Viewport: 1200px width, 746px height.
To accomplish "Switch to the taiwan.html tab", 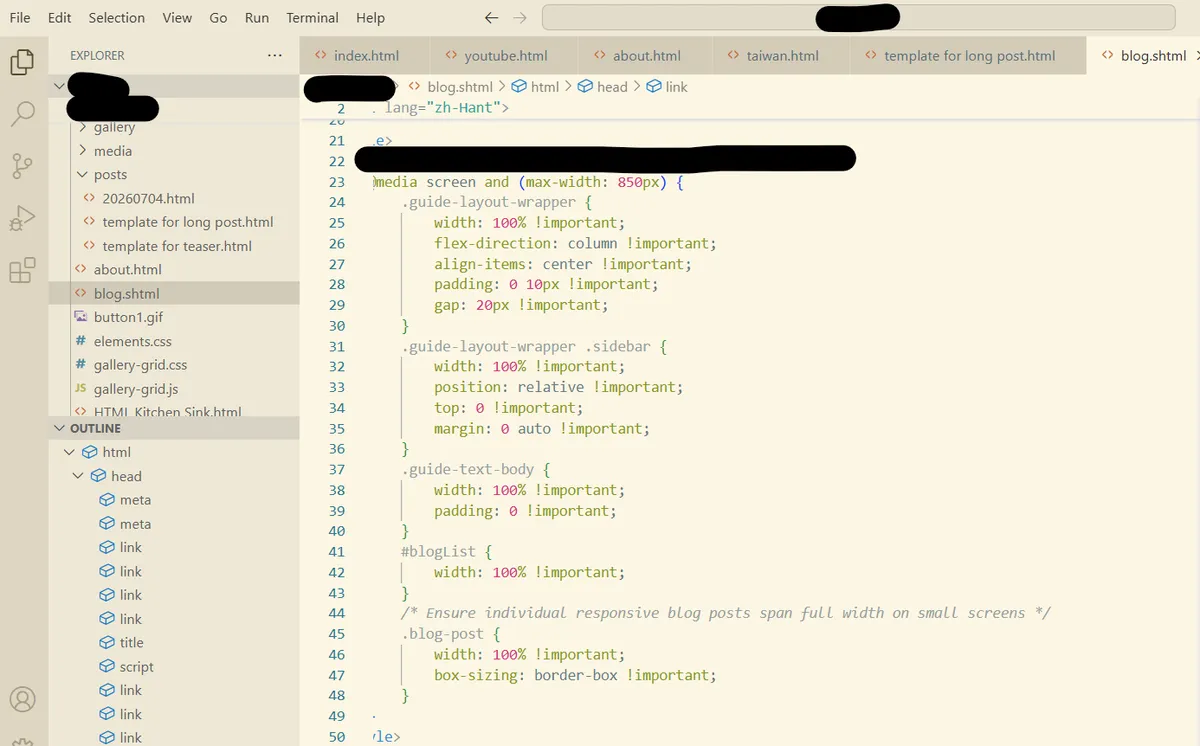I will [x=782, y=56].
